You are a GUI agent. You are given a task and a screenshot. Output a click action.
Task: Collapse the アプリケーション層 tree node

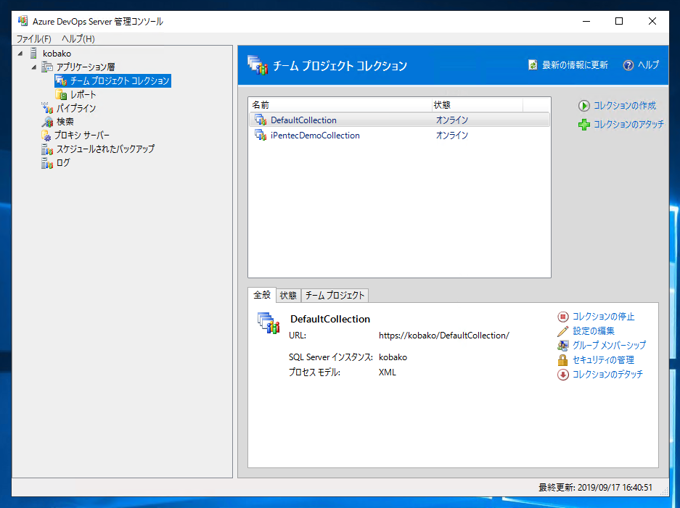pyautogui.click(x=34, y=67)
